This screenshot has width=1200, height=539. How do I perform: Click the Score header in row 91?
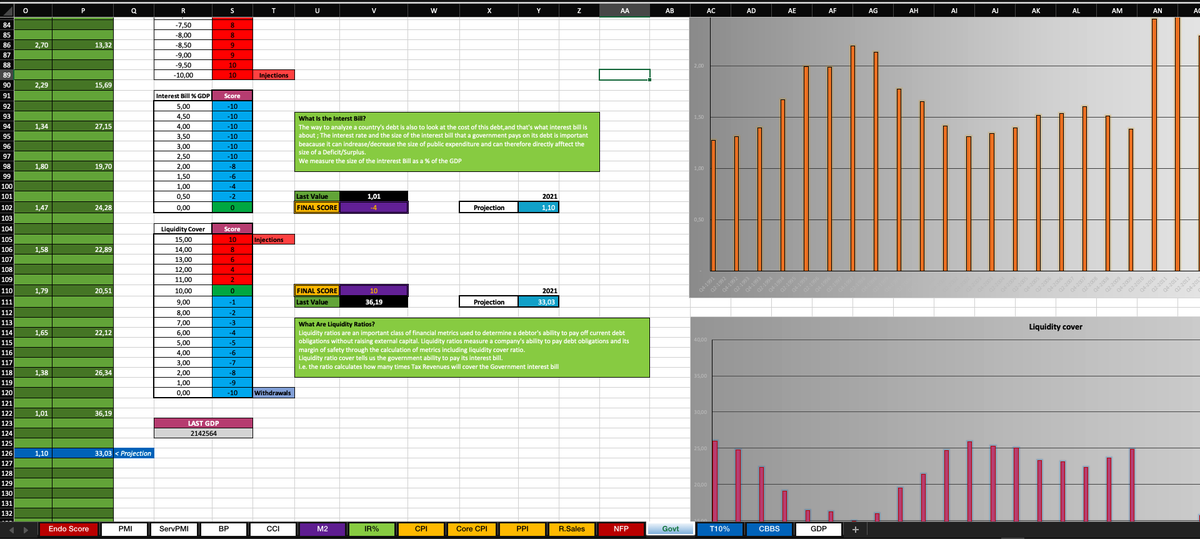click(232, 97)
